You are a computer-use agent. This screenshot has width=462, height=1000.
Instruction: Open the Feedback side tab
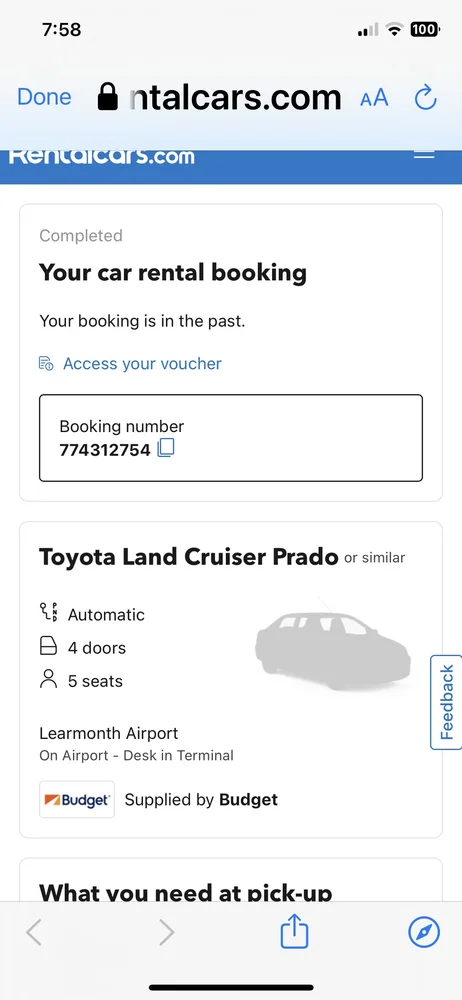pyautogui.click(x=447, y=702)
